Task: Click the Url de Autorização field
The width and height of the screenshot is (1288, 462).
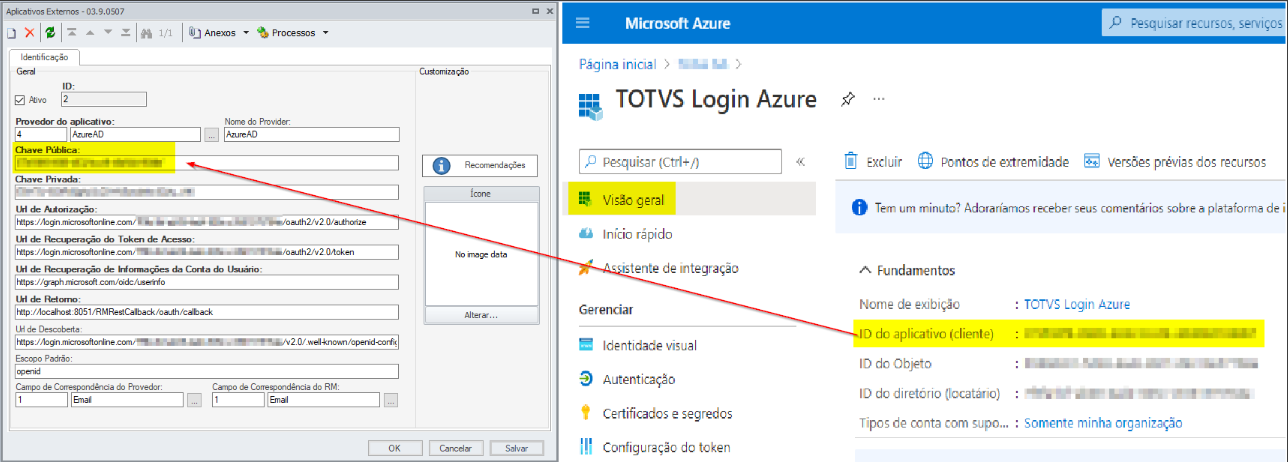Action: (x=206, y=222)
